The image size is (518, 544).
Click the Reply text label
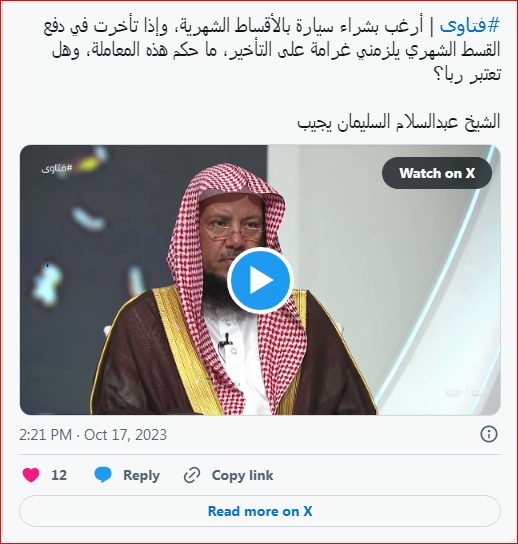[142, 475]
